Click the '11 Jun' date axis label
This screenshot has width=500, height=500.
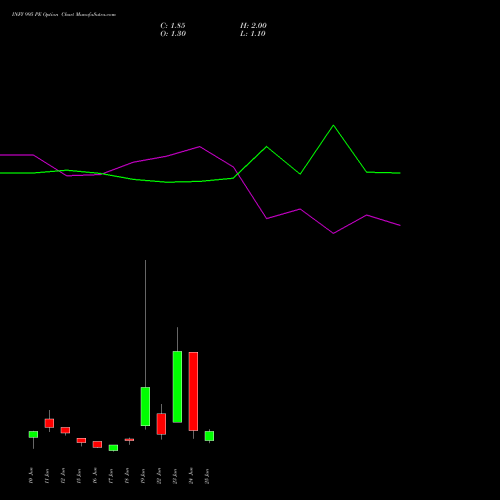47,476
